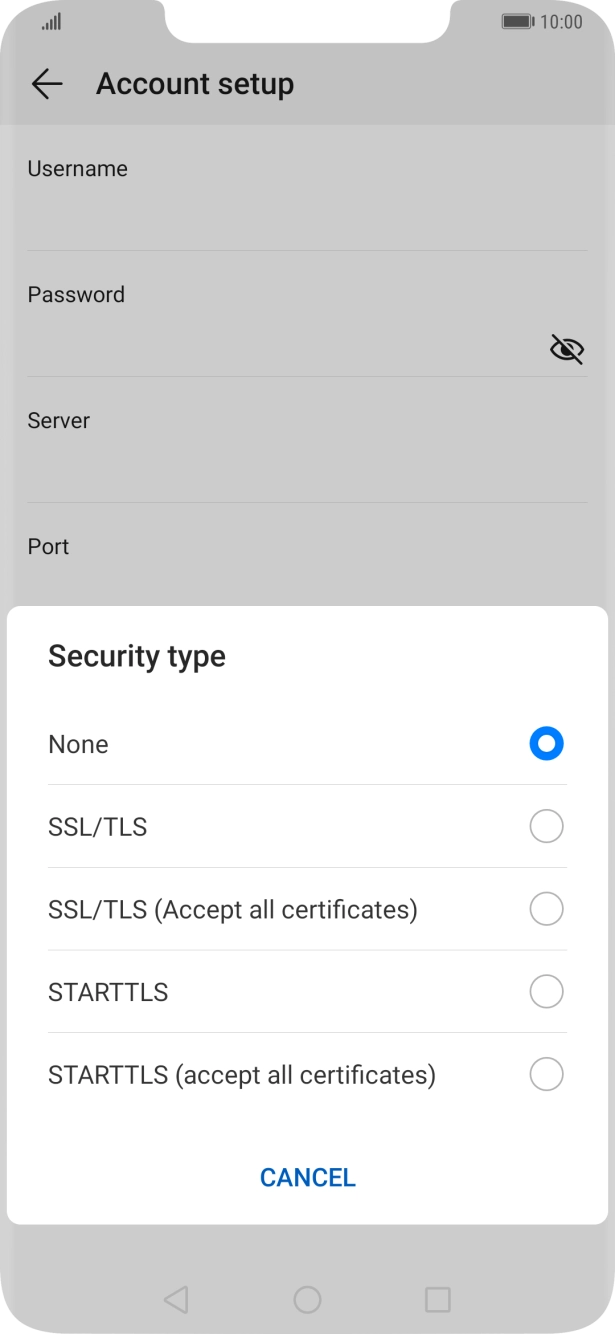Toggle password visibility eye icon

pos(566,349)
